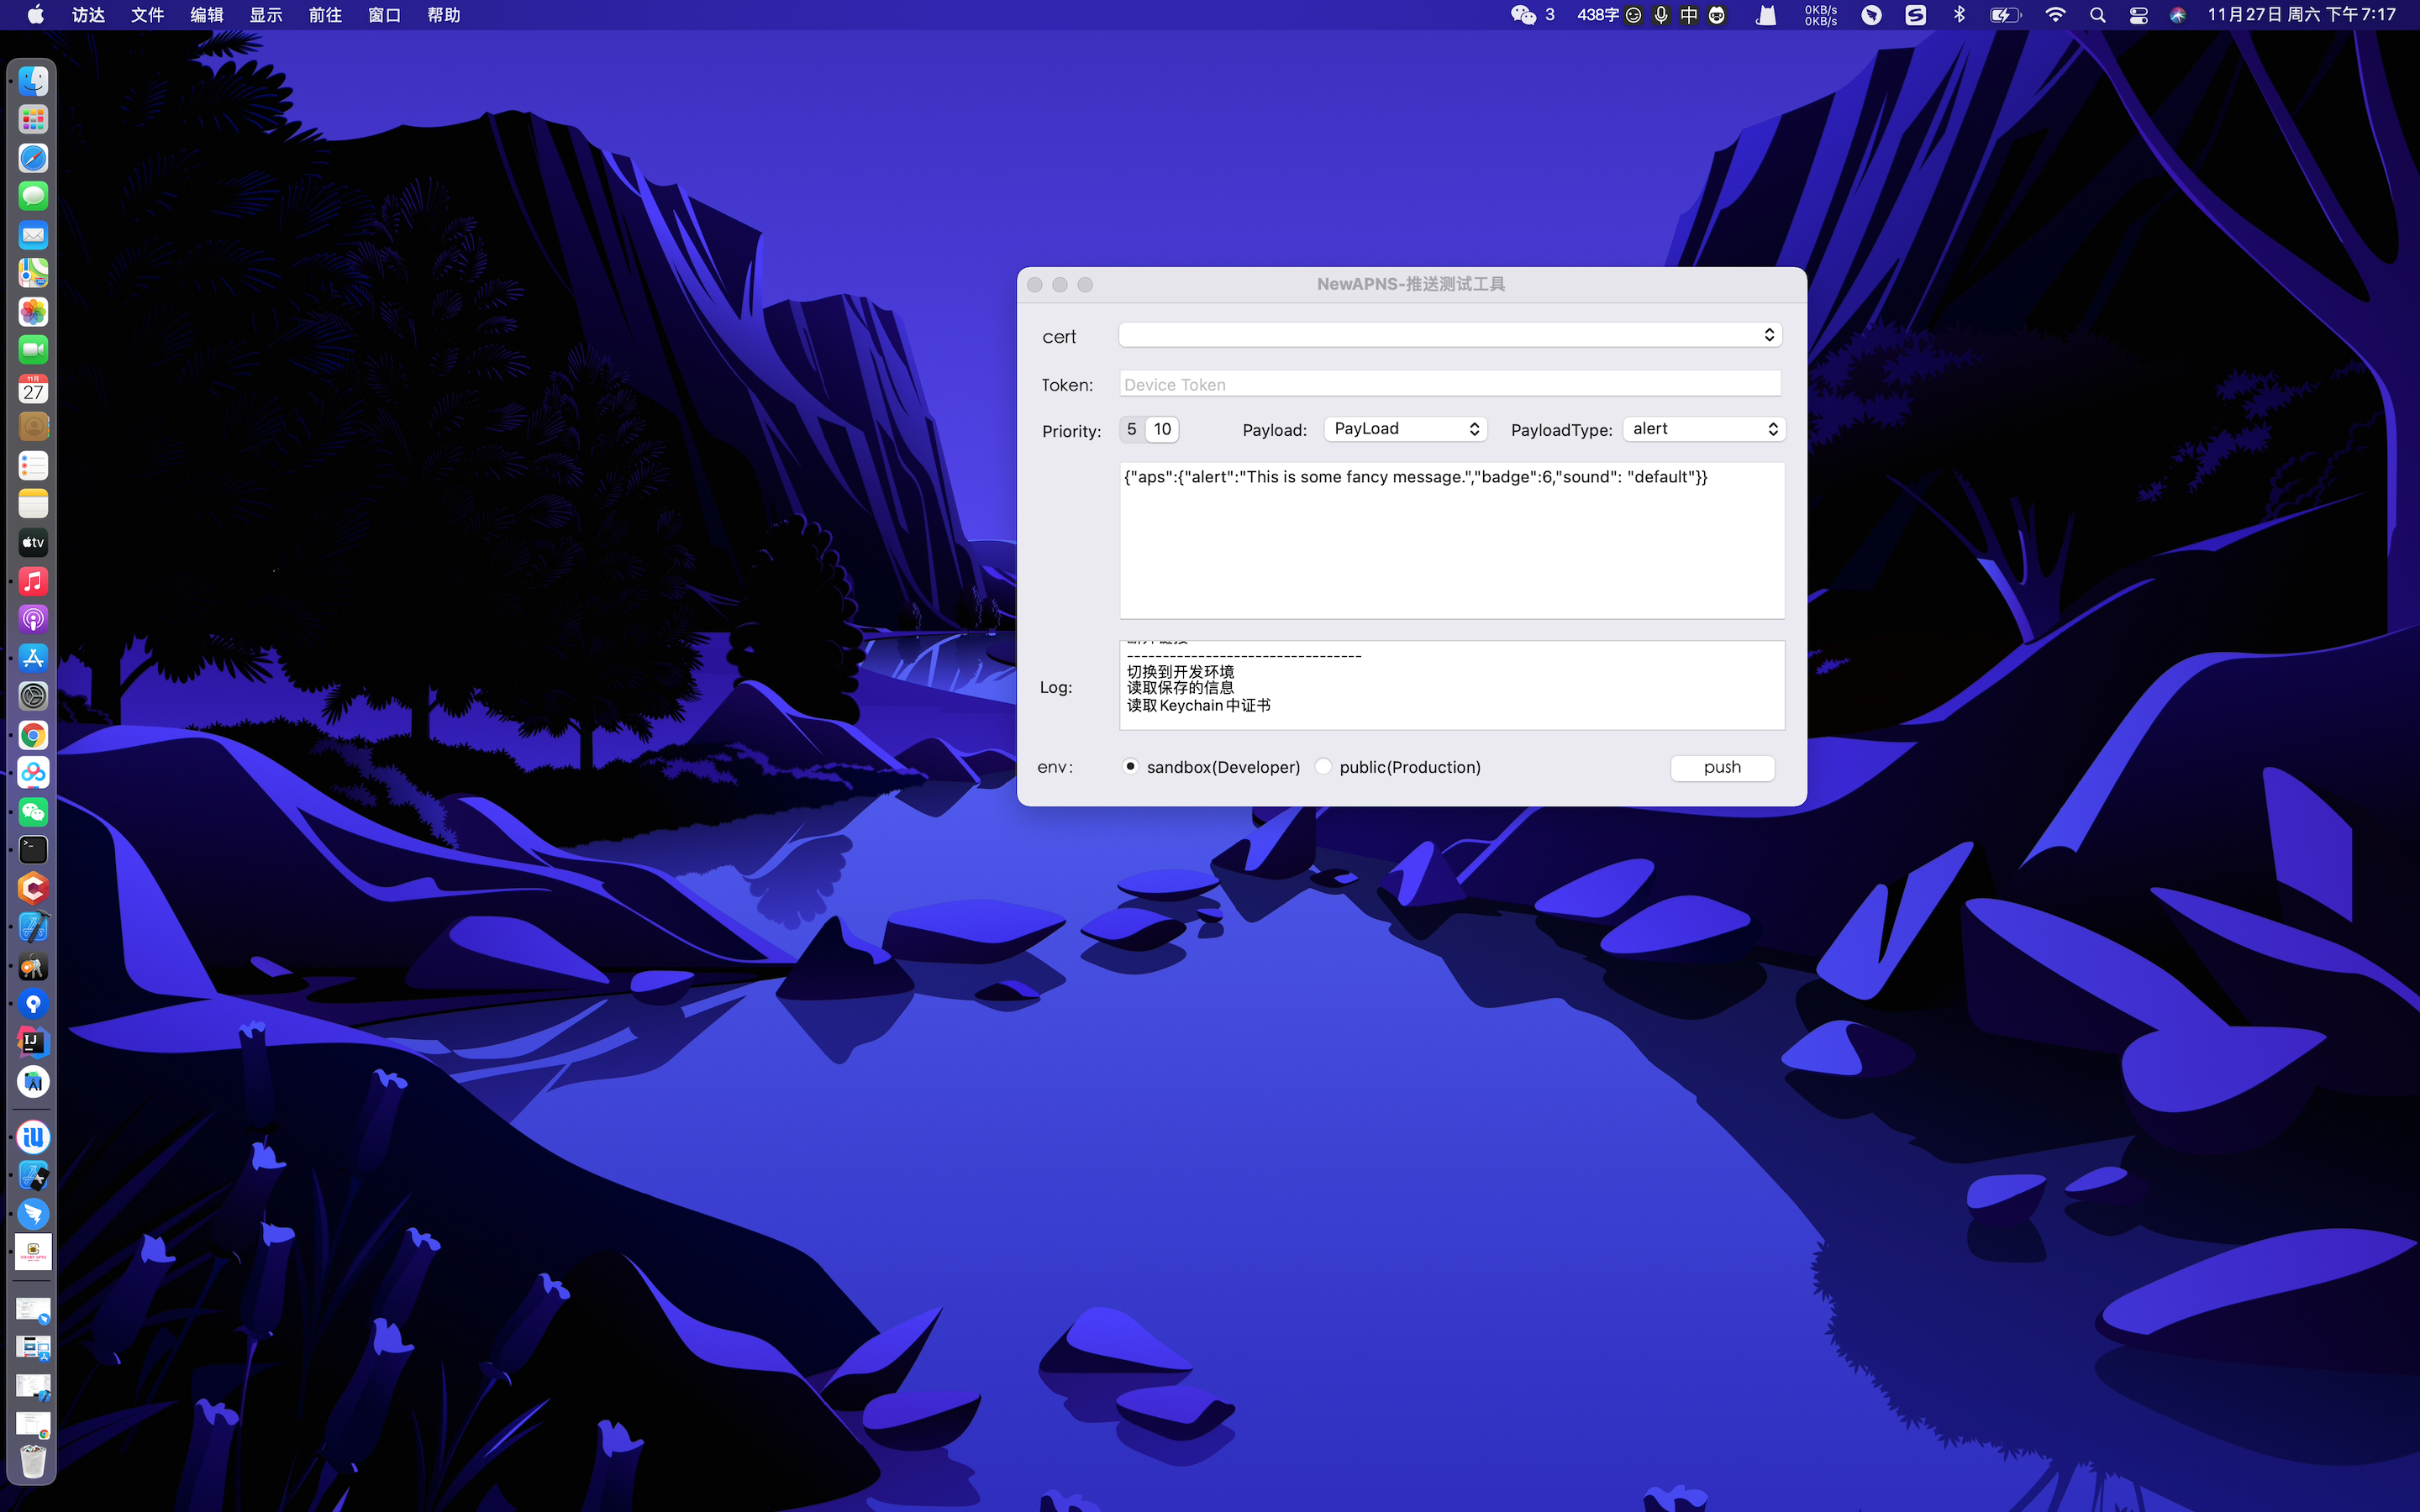This screenshot has width=2420, height=1512.
Task: Select sandbox(Developer) environment
Action: coord(1130,766)
